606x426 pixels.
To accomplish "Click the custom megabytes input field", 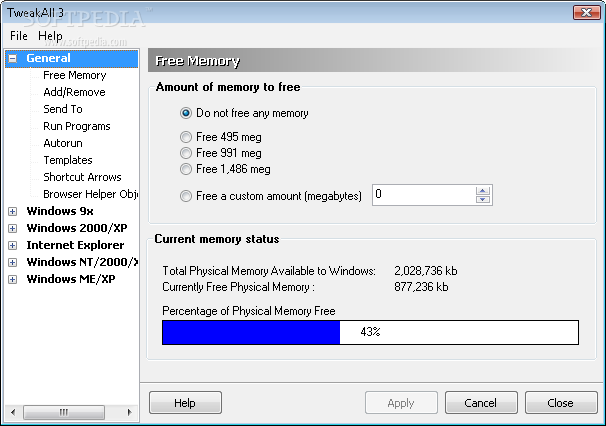I will pos(424,195).
